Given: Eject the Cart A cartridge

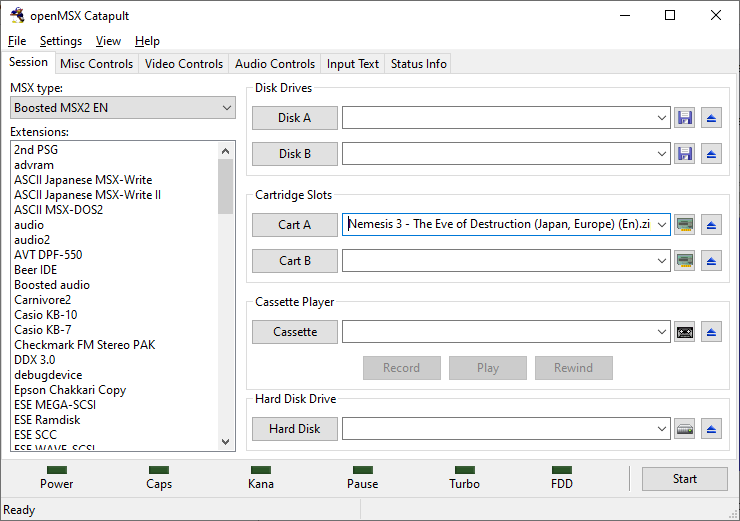Looking at the screenshot, I should click(x=711, y=225).
